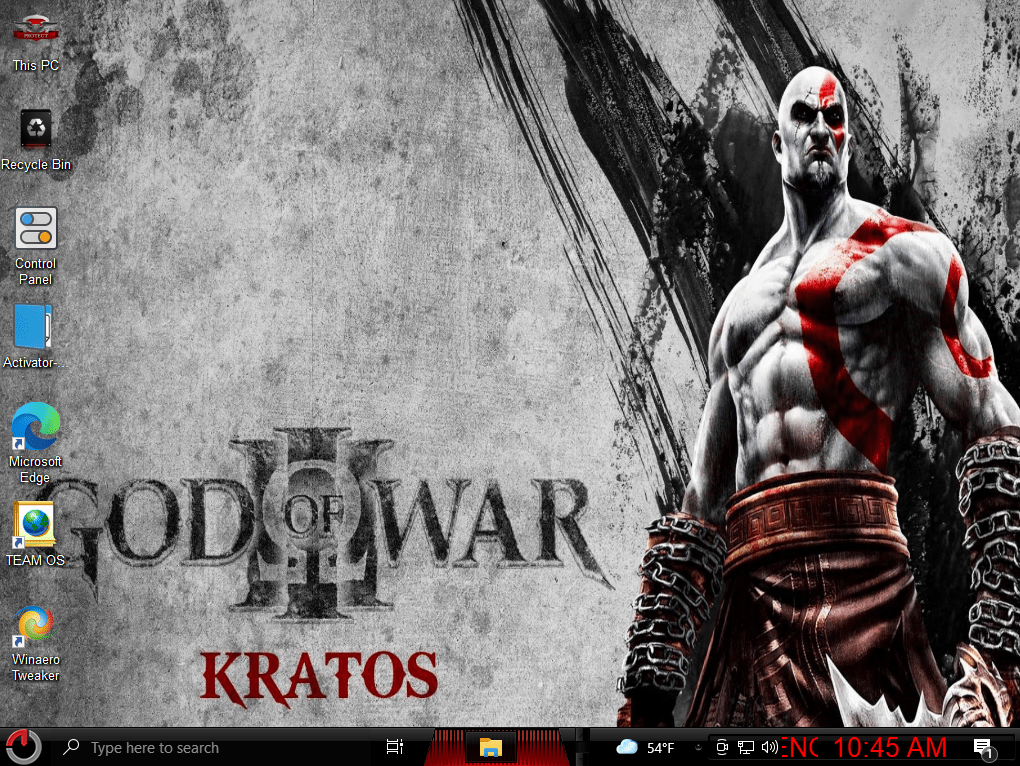
Task: Select the Activator folder icon
Action: pos(34,337)
